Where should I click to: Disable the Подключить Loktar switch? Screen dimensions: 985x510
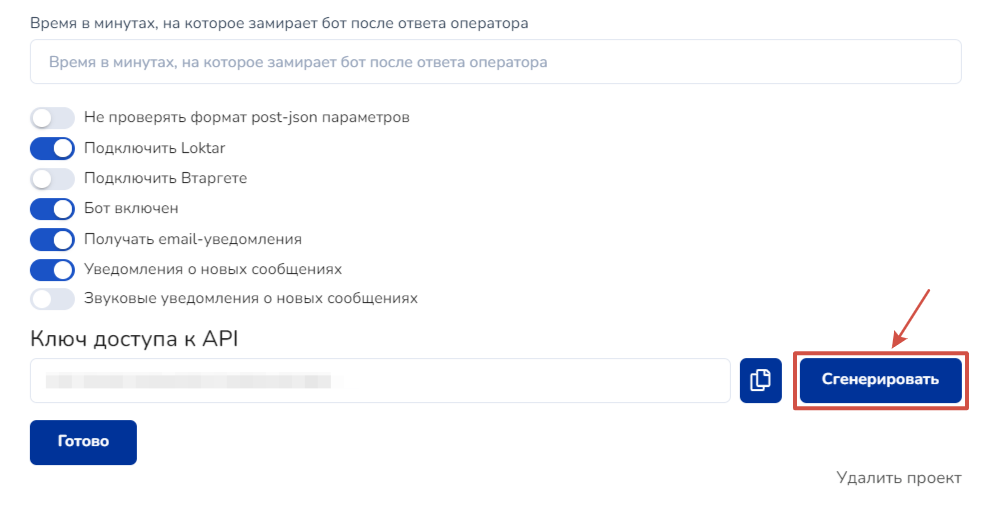point(53,148)
